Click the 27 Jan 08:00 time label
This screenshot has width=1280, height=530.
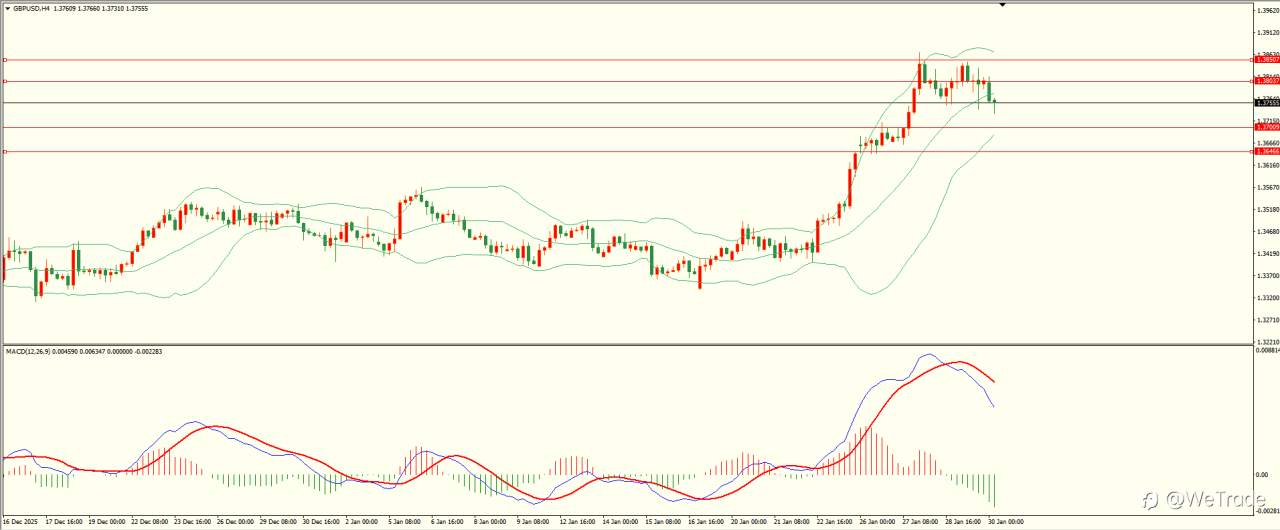[x=922, y=521]
